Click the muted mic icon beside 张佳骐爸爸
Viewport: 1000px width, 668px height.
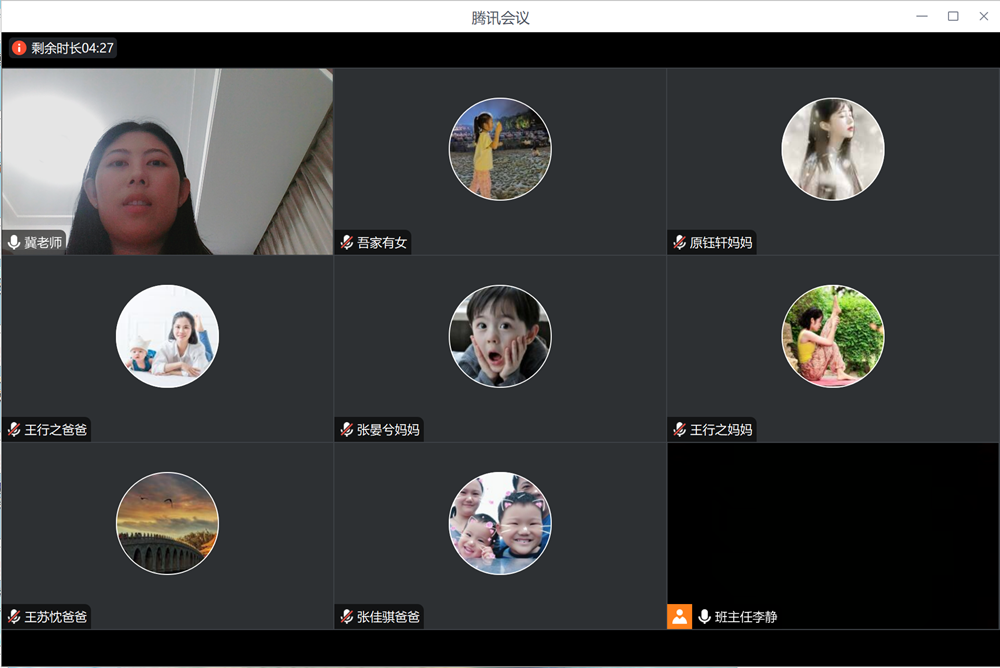(346, 616)
